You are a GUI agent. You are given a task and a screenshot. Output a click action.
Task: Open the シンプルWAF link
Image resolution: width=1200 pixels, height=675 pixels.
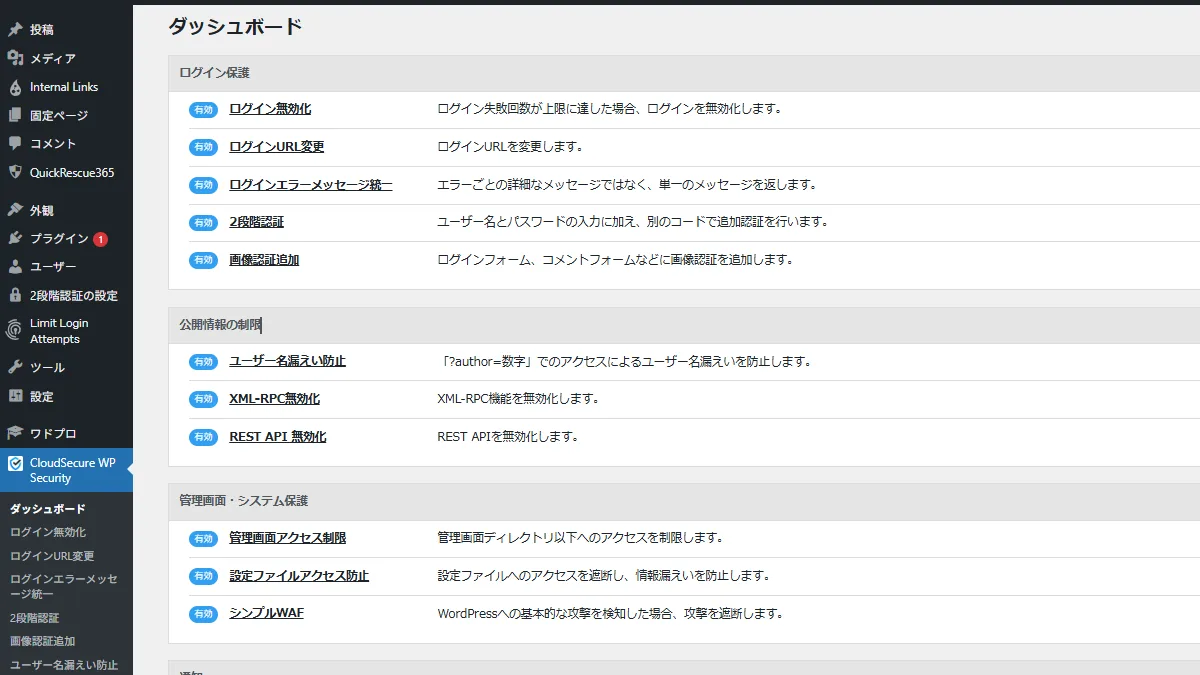click(267, 613)
